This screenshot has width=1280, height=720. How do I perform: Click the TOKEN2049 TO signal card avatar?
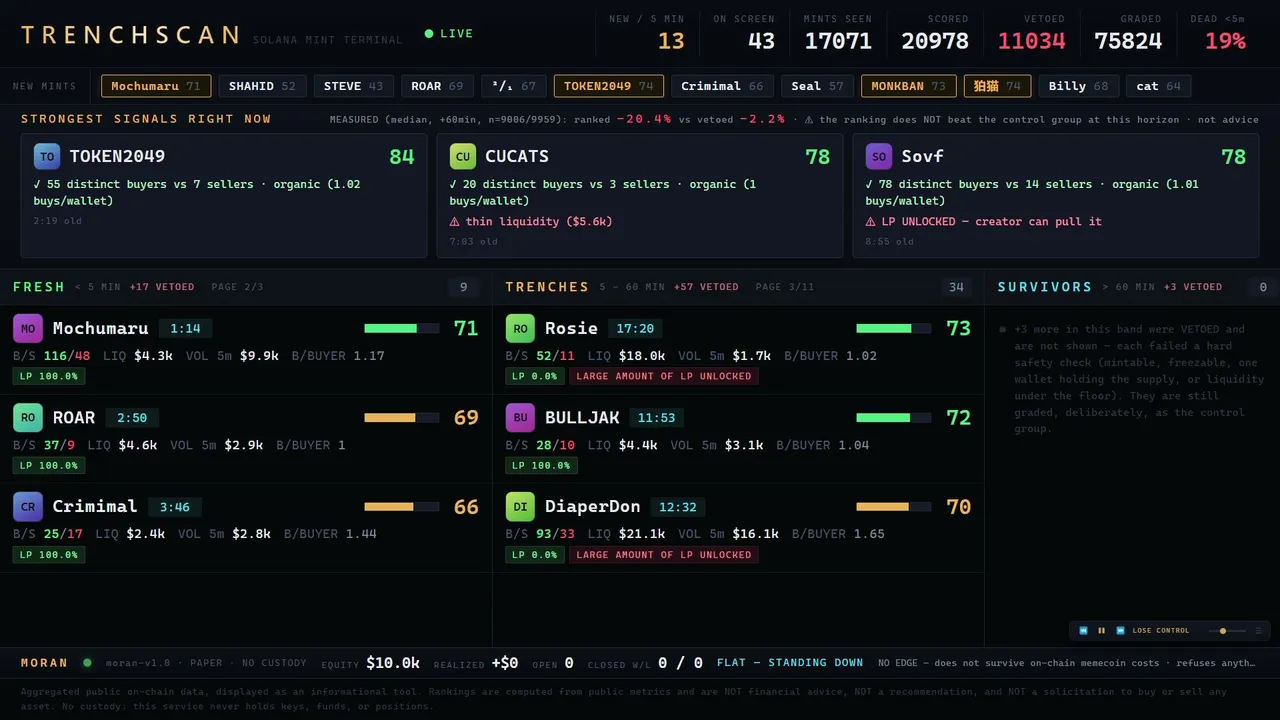coord(46,156)
